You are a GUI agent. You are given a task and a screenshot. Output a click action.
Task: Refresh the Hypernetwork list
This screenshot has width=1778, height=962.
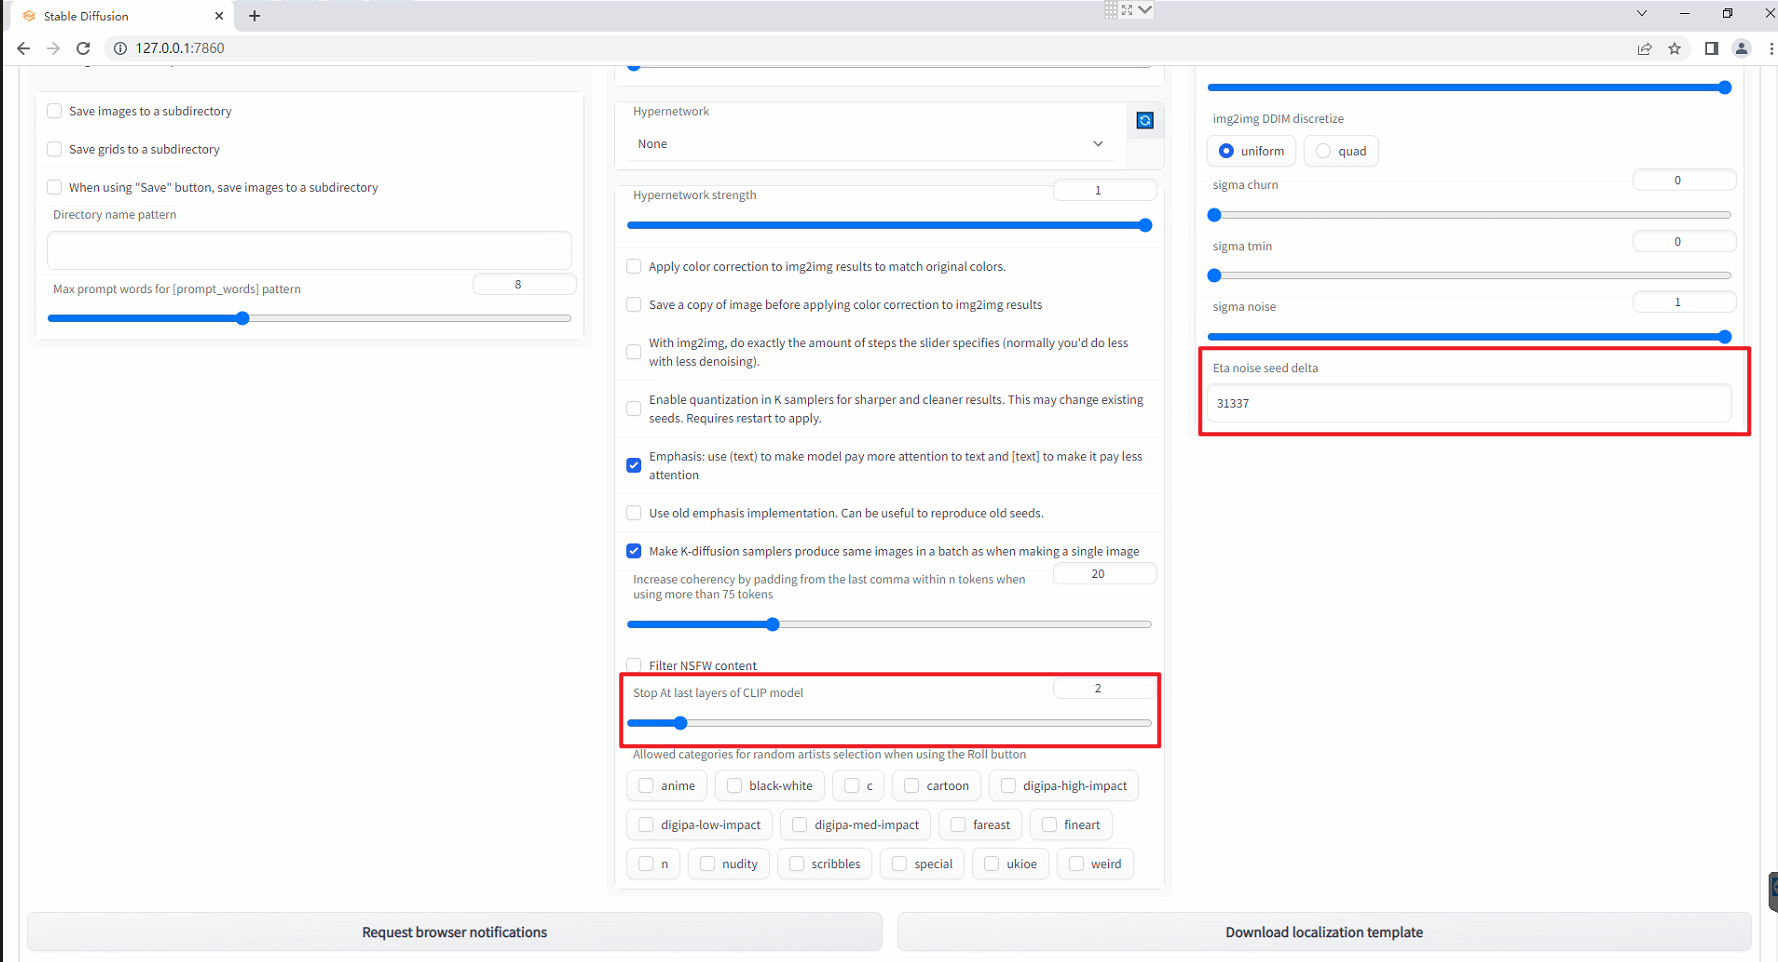coord(1145,121)
